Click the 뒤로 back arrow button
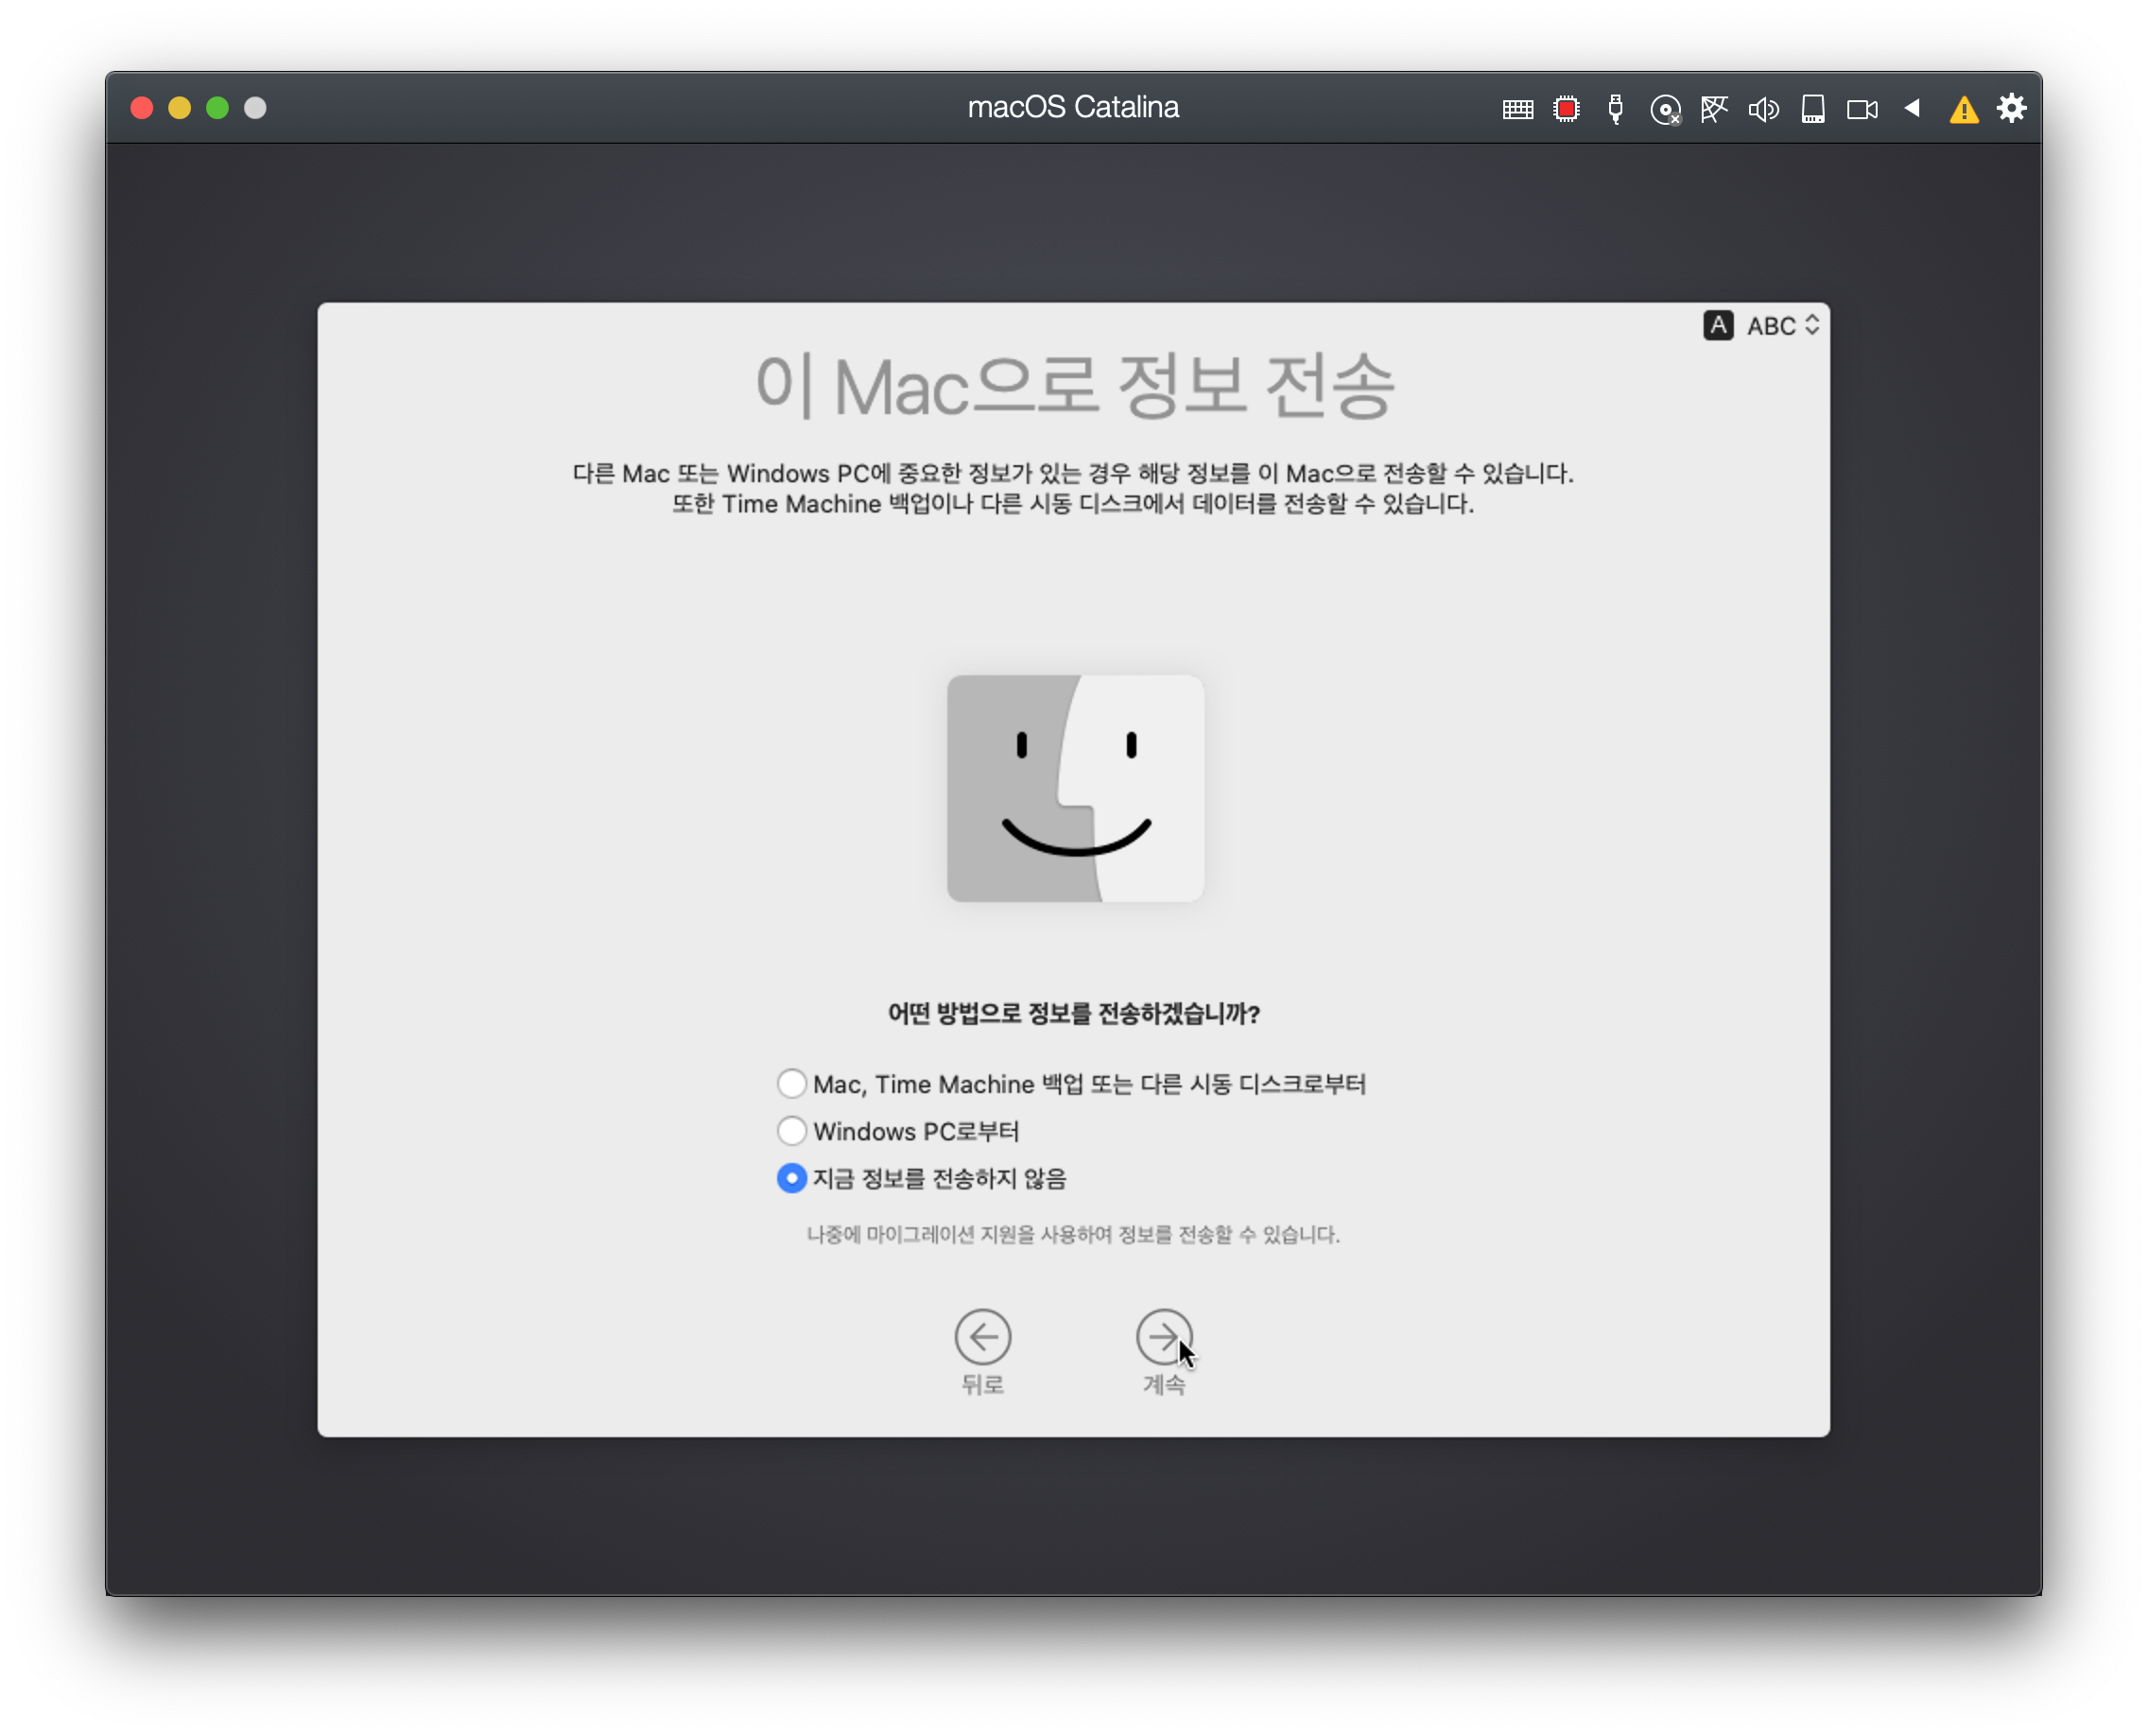Viewport: 2148px width, 1736px height. pos(983,1337)
